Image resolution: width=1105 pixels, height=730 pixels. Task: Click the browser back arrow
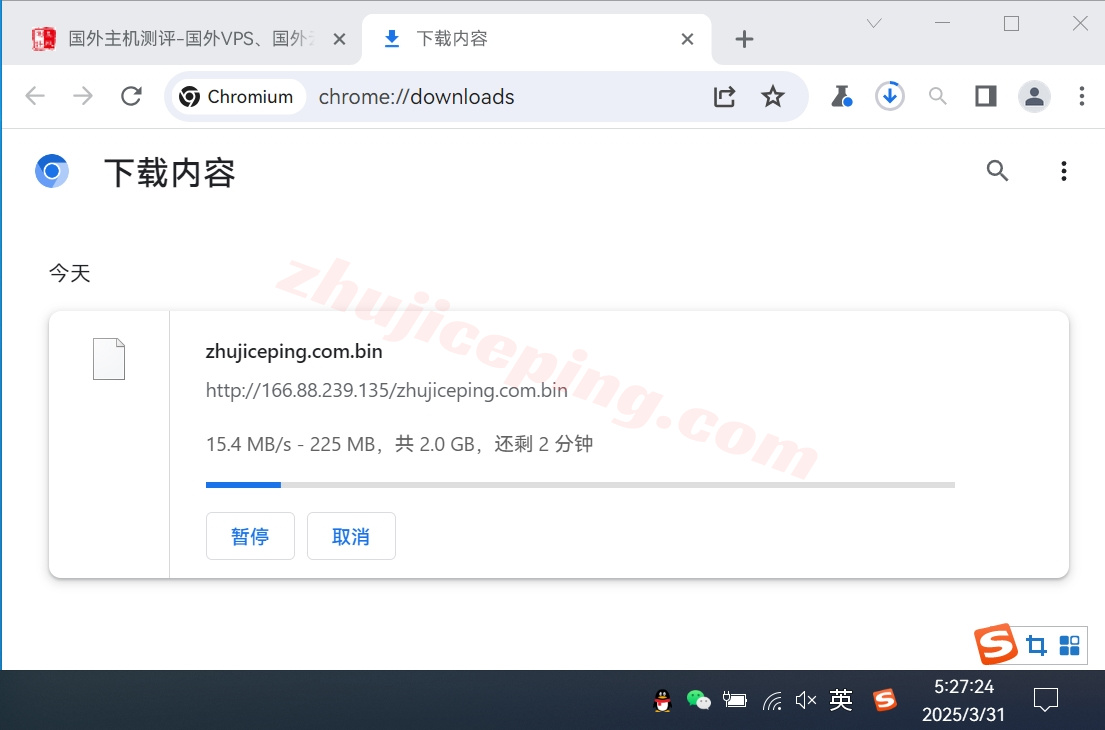[x=35, y=96]
